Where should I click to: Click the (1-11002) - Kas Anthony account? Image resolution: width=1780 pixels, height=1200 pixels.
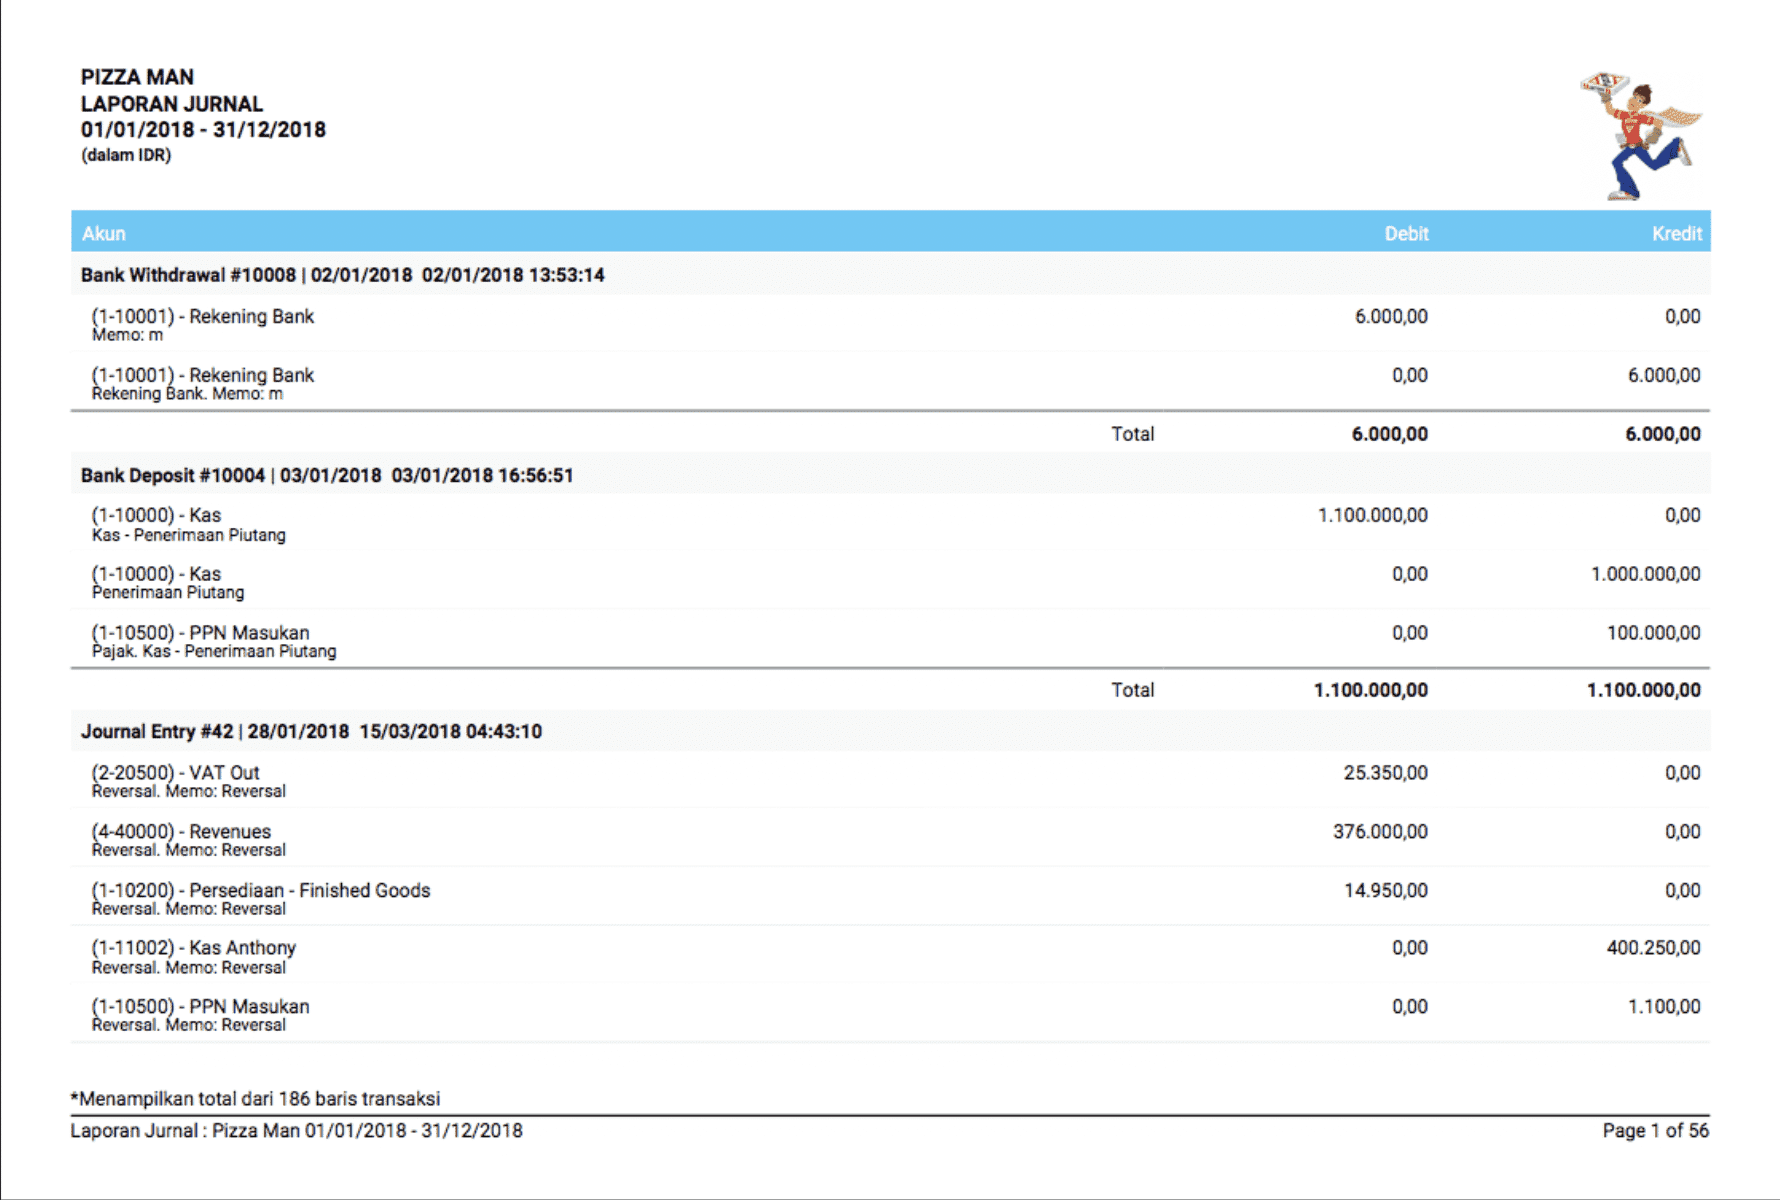(193, 947)
